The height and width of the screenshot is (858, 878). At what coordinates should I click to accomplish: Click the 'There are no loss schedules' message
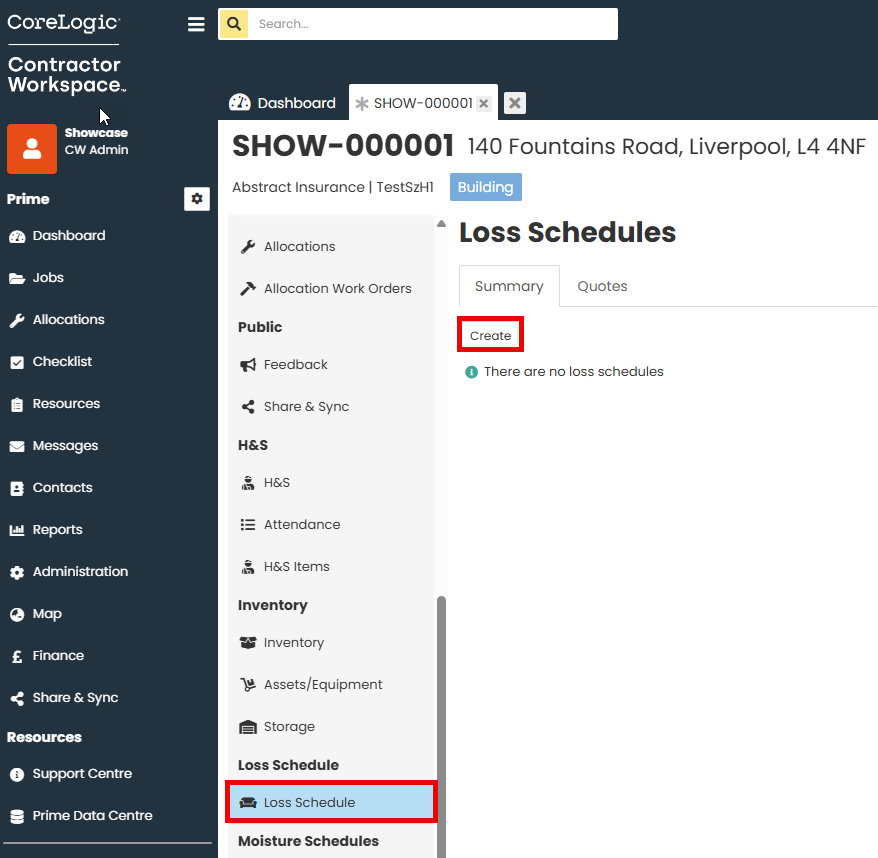[x=573, y=372]
